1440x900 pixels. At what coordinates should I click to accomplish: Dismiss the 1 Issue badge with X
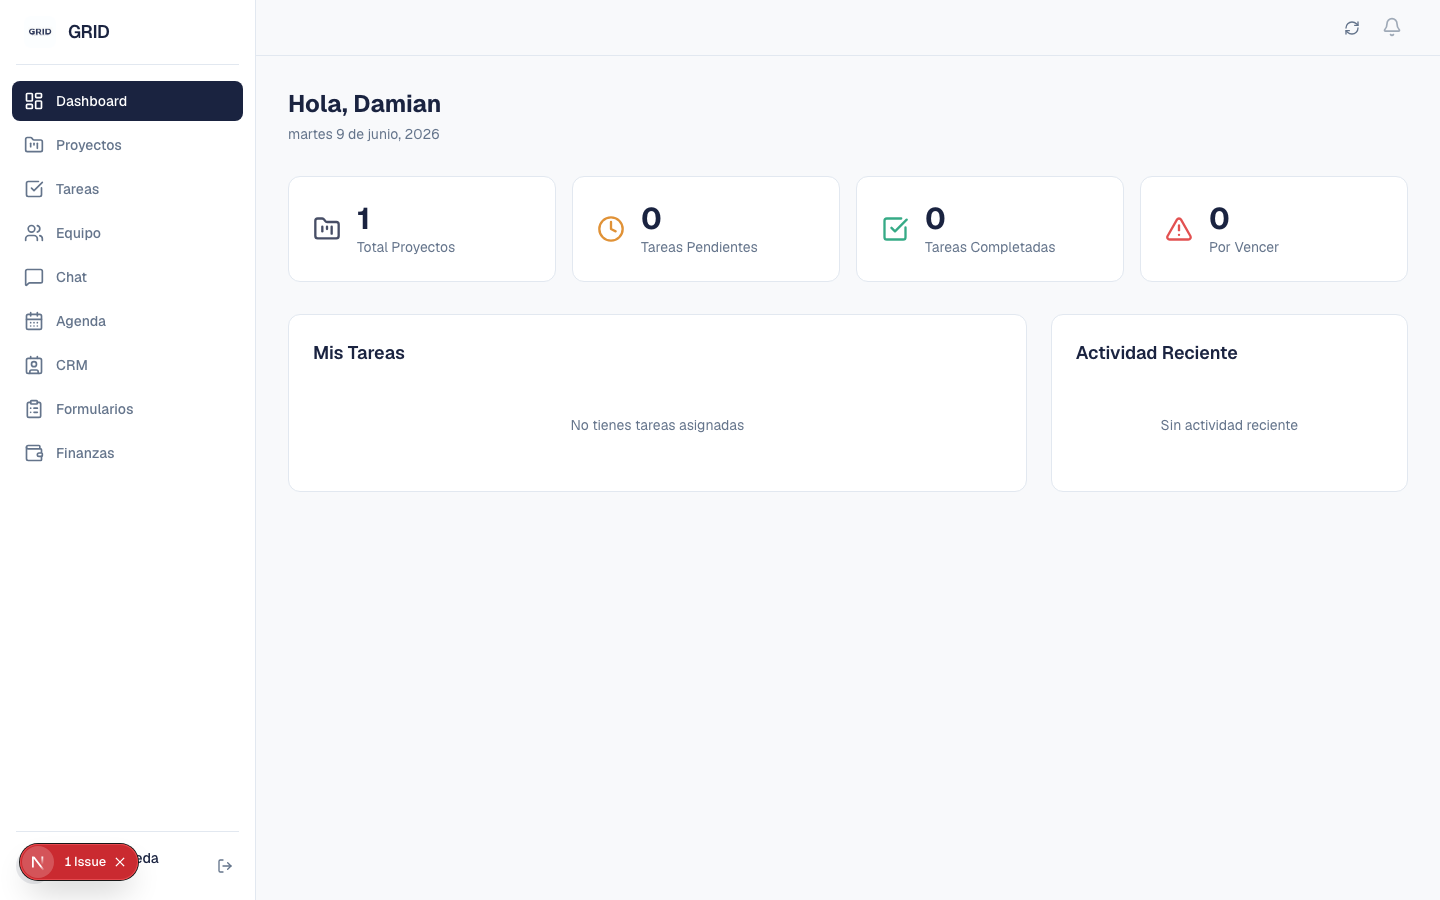click(120, 862)
